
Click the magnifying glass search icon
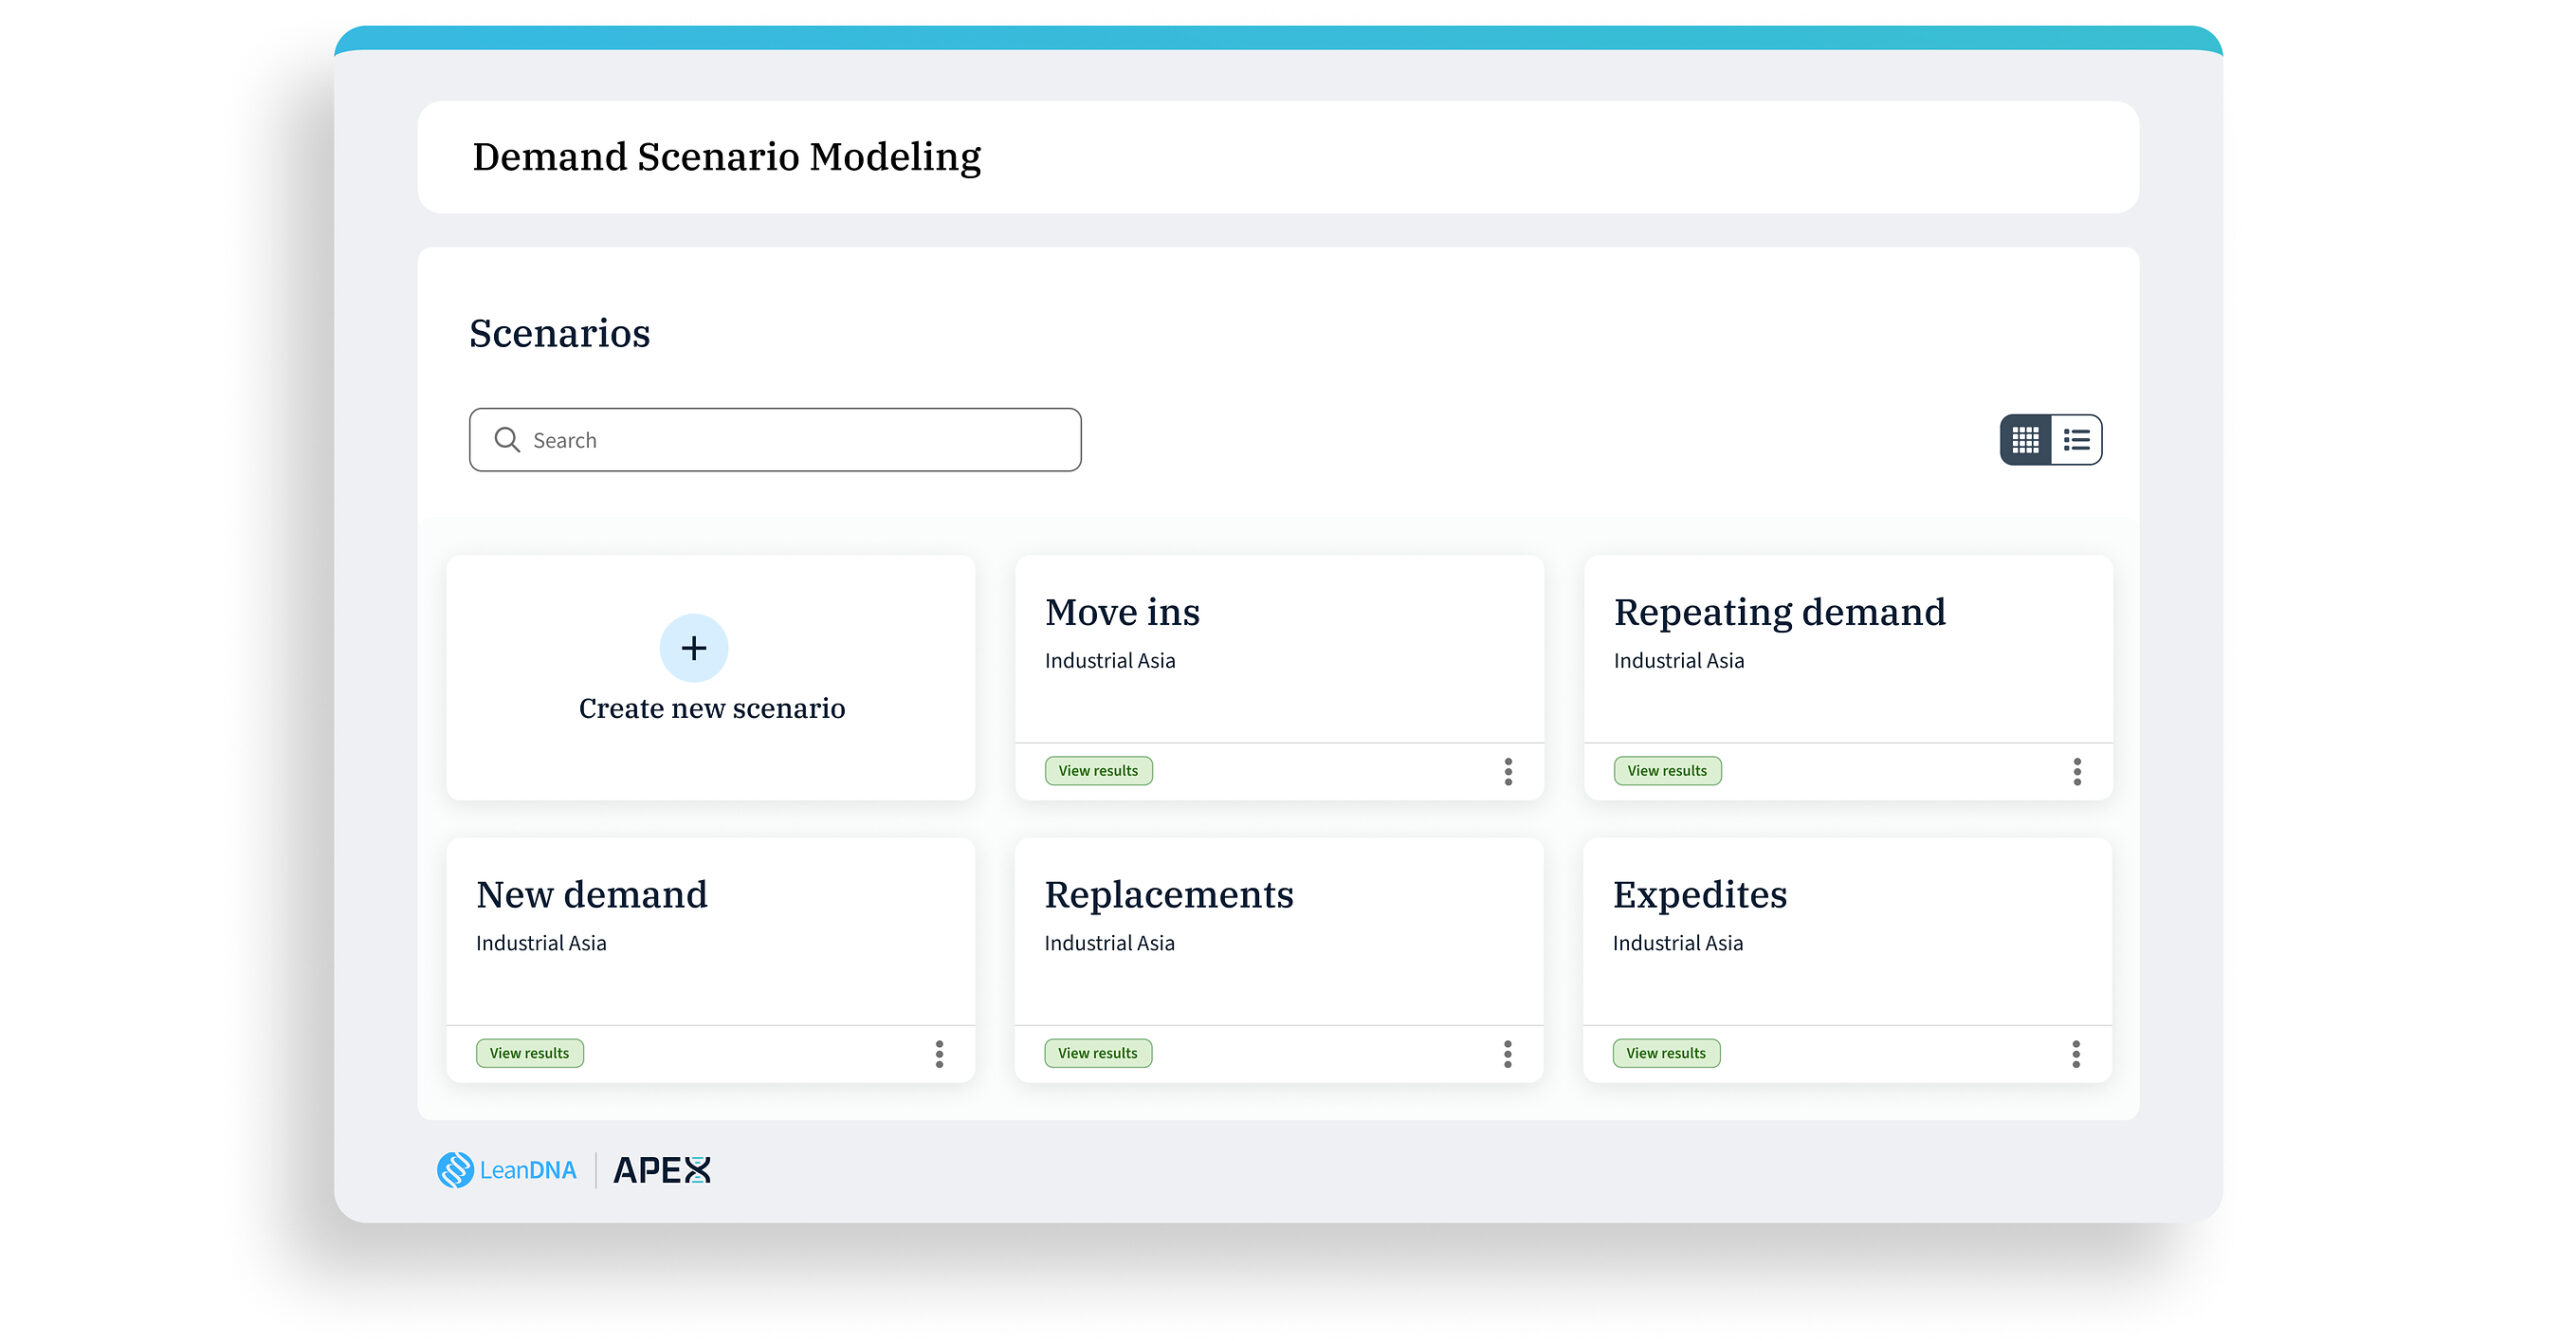point(507,440)
